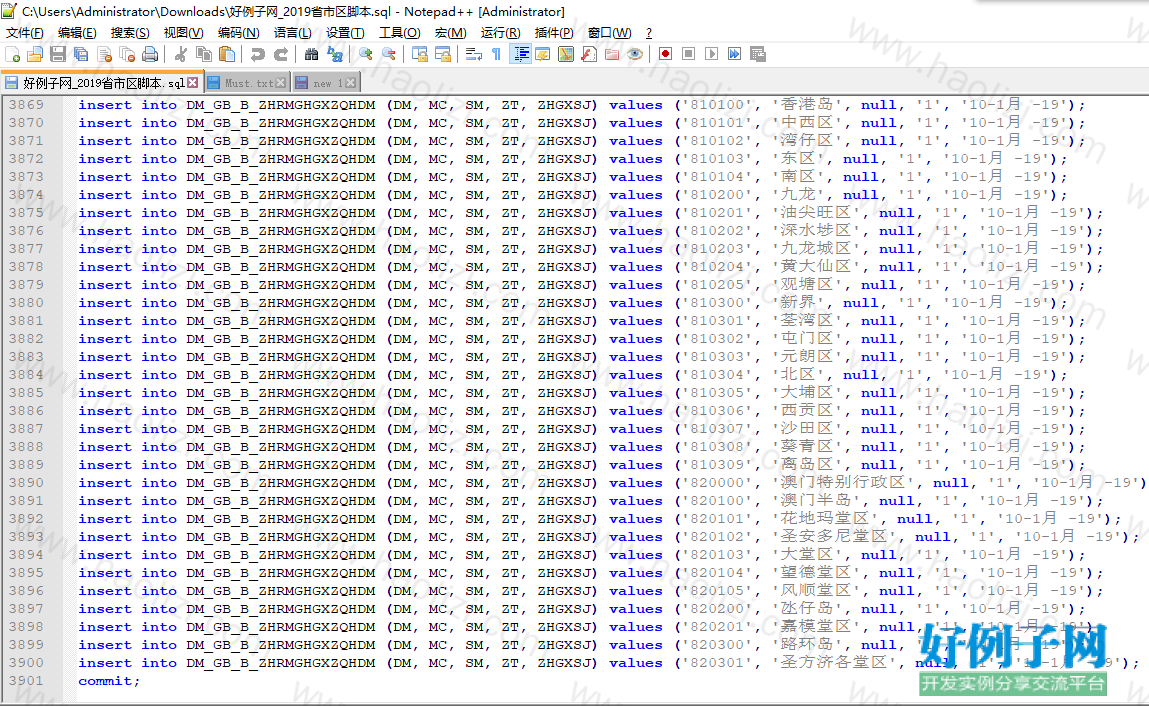Open Find with the binoculars icon
1149x706 pixels.
point(311,54)
